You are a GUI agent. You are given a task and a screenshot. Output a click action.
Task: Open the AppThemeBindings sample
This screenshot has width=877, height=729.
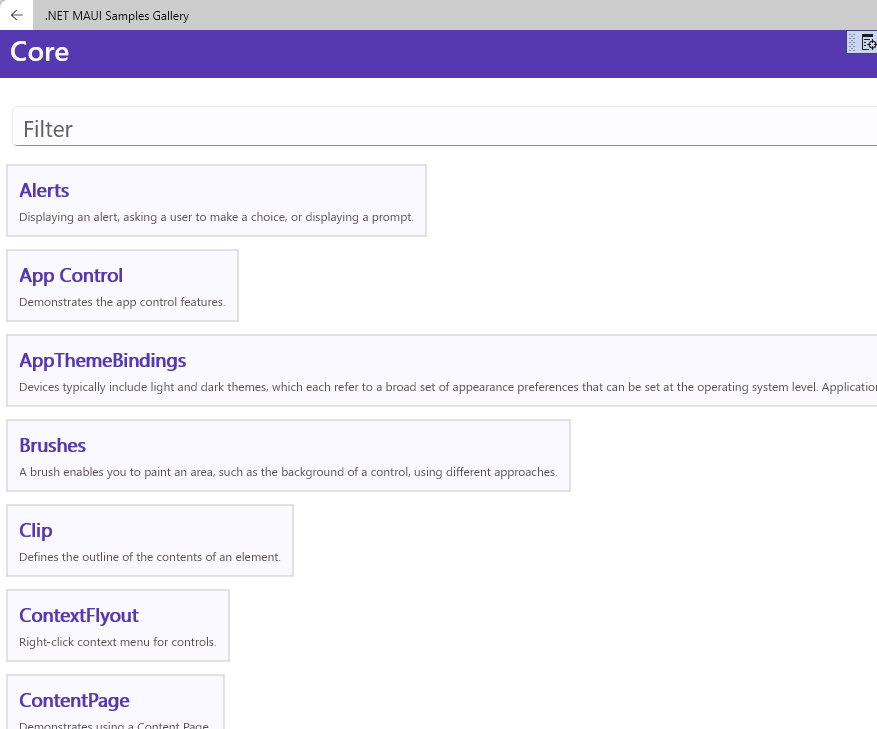tap(102, 360)
